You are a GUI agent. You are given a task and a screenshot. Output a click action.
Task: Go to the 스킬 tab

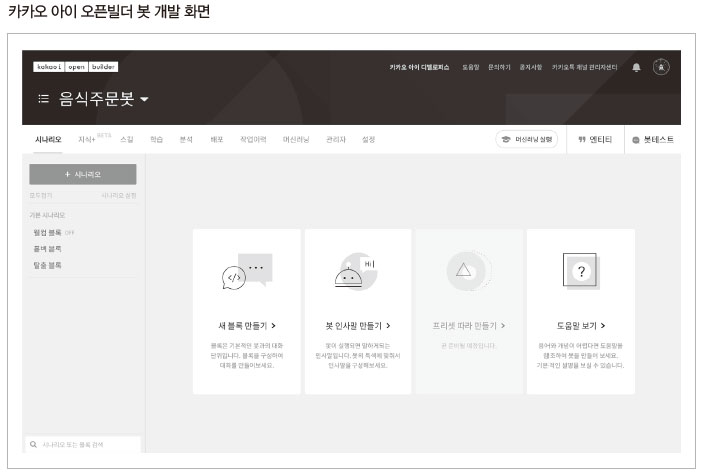[x=127, y=140]
